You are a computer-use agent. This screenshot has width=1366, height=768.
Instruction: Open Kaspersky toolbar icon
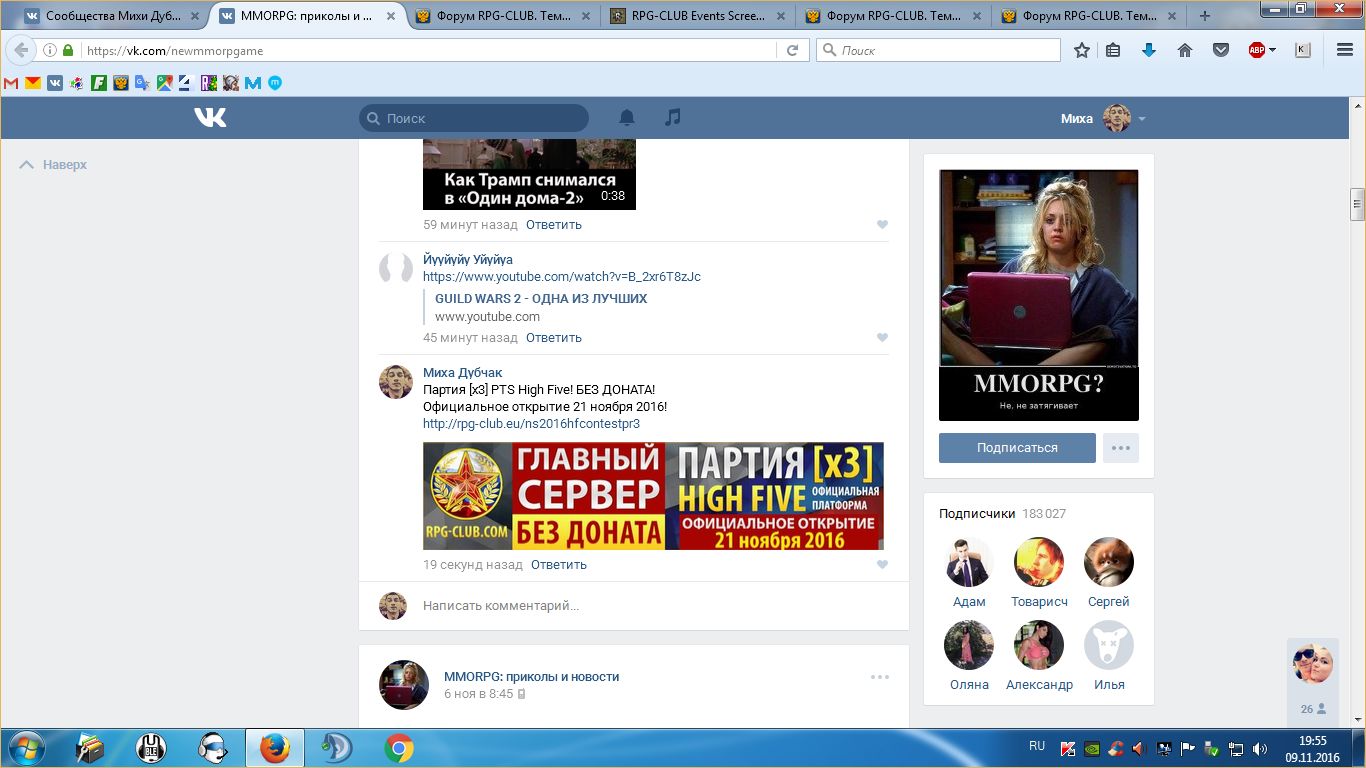tap(1302, 50)
